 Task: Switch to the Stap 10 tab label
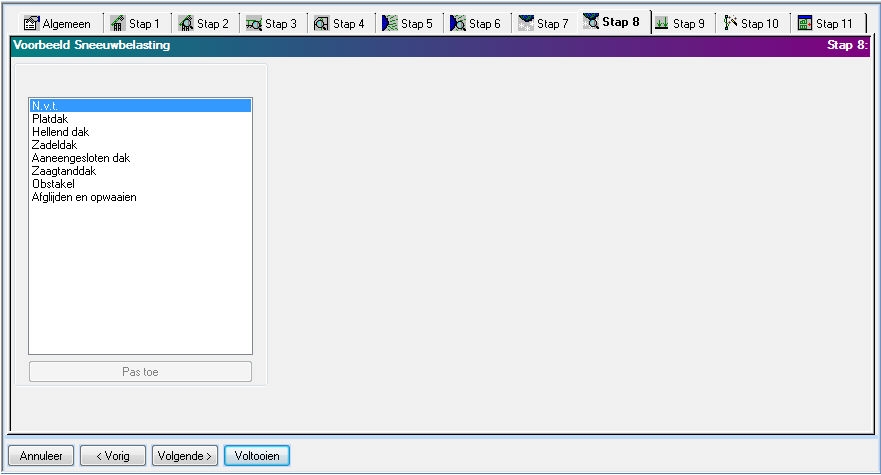coord(760,24)
